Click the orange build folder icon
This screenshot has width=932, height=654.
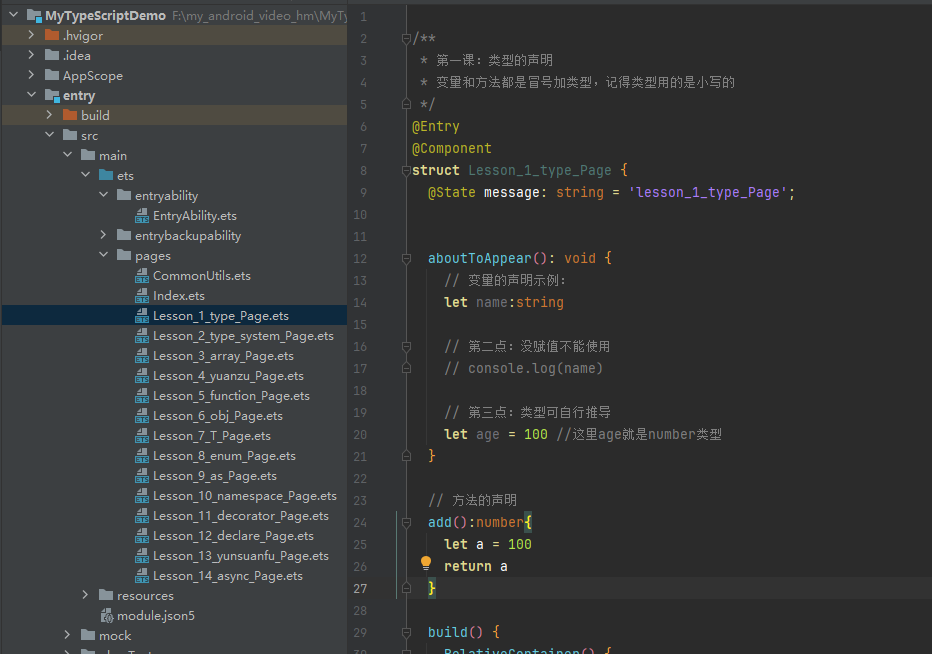pos(70,115)
